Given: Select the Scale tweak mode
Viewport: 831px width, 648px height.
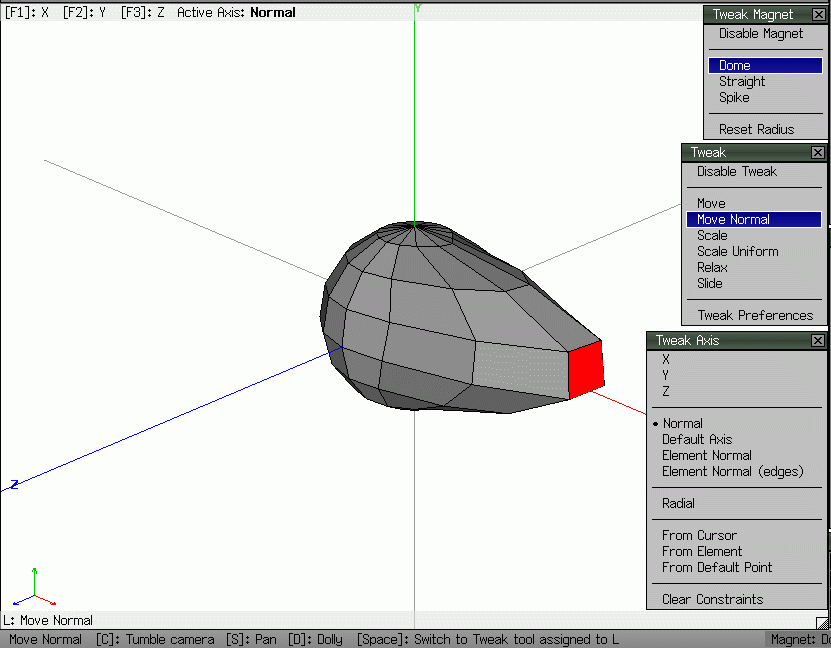Looking at the screenshot, I should [x=711, y=234].
